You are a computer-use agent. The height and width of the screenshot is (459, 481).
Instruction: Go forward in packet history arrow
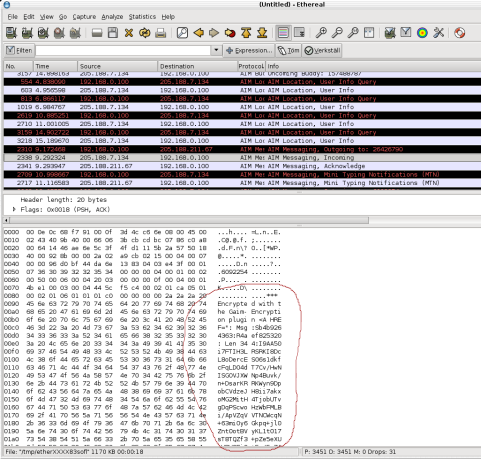pyautogui.click(x=214, y=33)
